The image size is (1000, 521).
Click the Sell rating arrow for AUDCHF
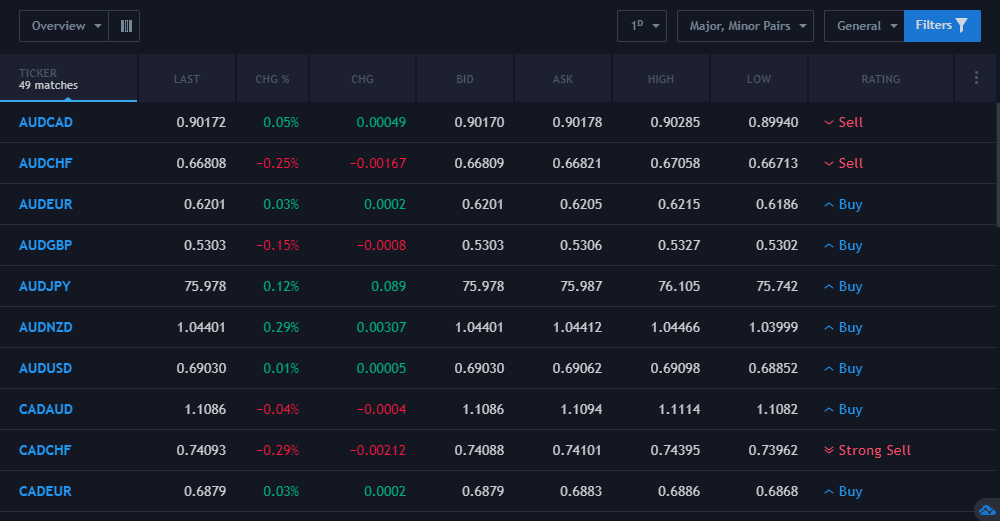pos(828,163)
